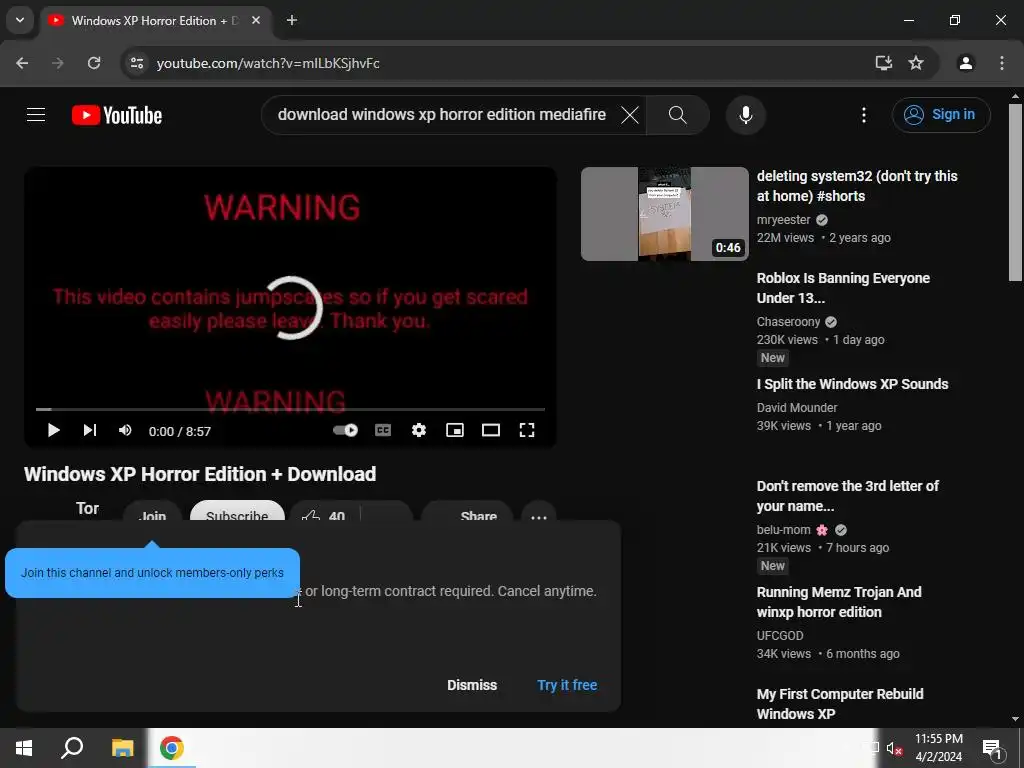Open the Chrome three-dot menu
Image resolution: width=1024 pixels, height=768 pixels.
click(1002, 63)
